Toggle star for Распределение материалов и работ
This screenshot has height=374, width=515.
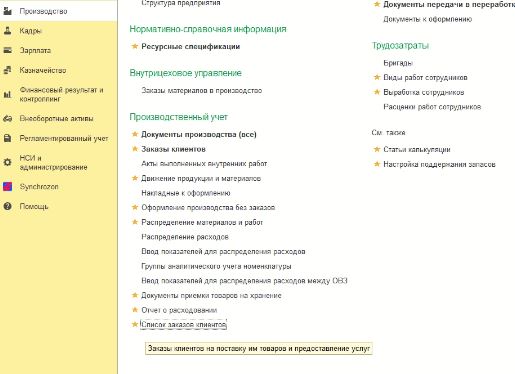[135, 222]
